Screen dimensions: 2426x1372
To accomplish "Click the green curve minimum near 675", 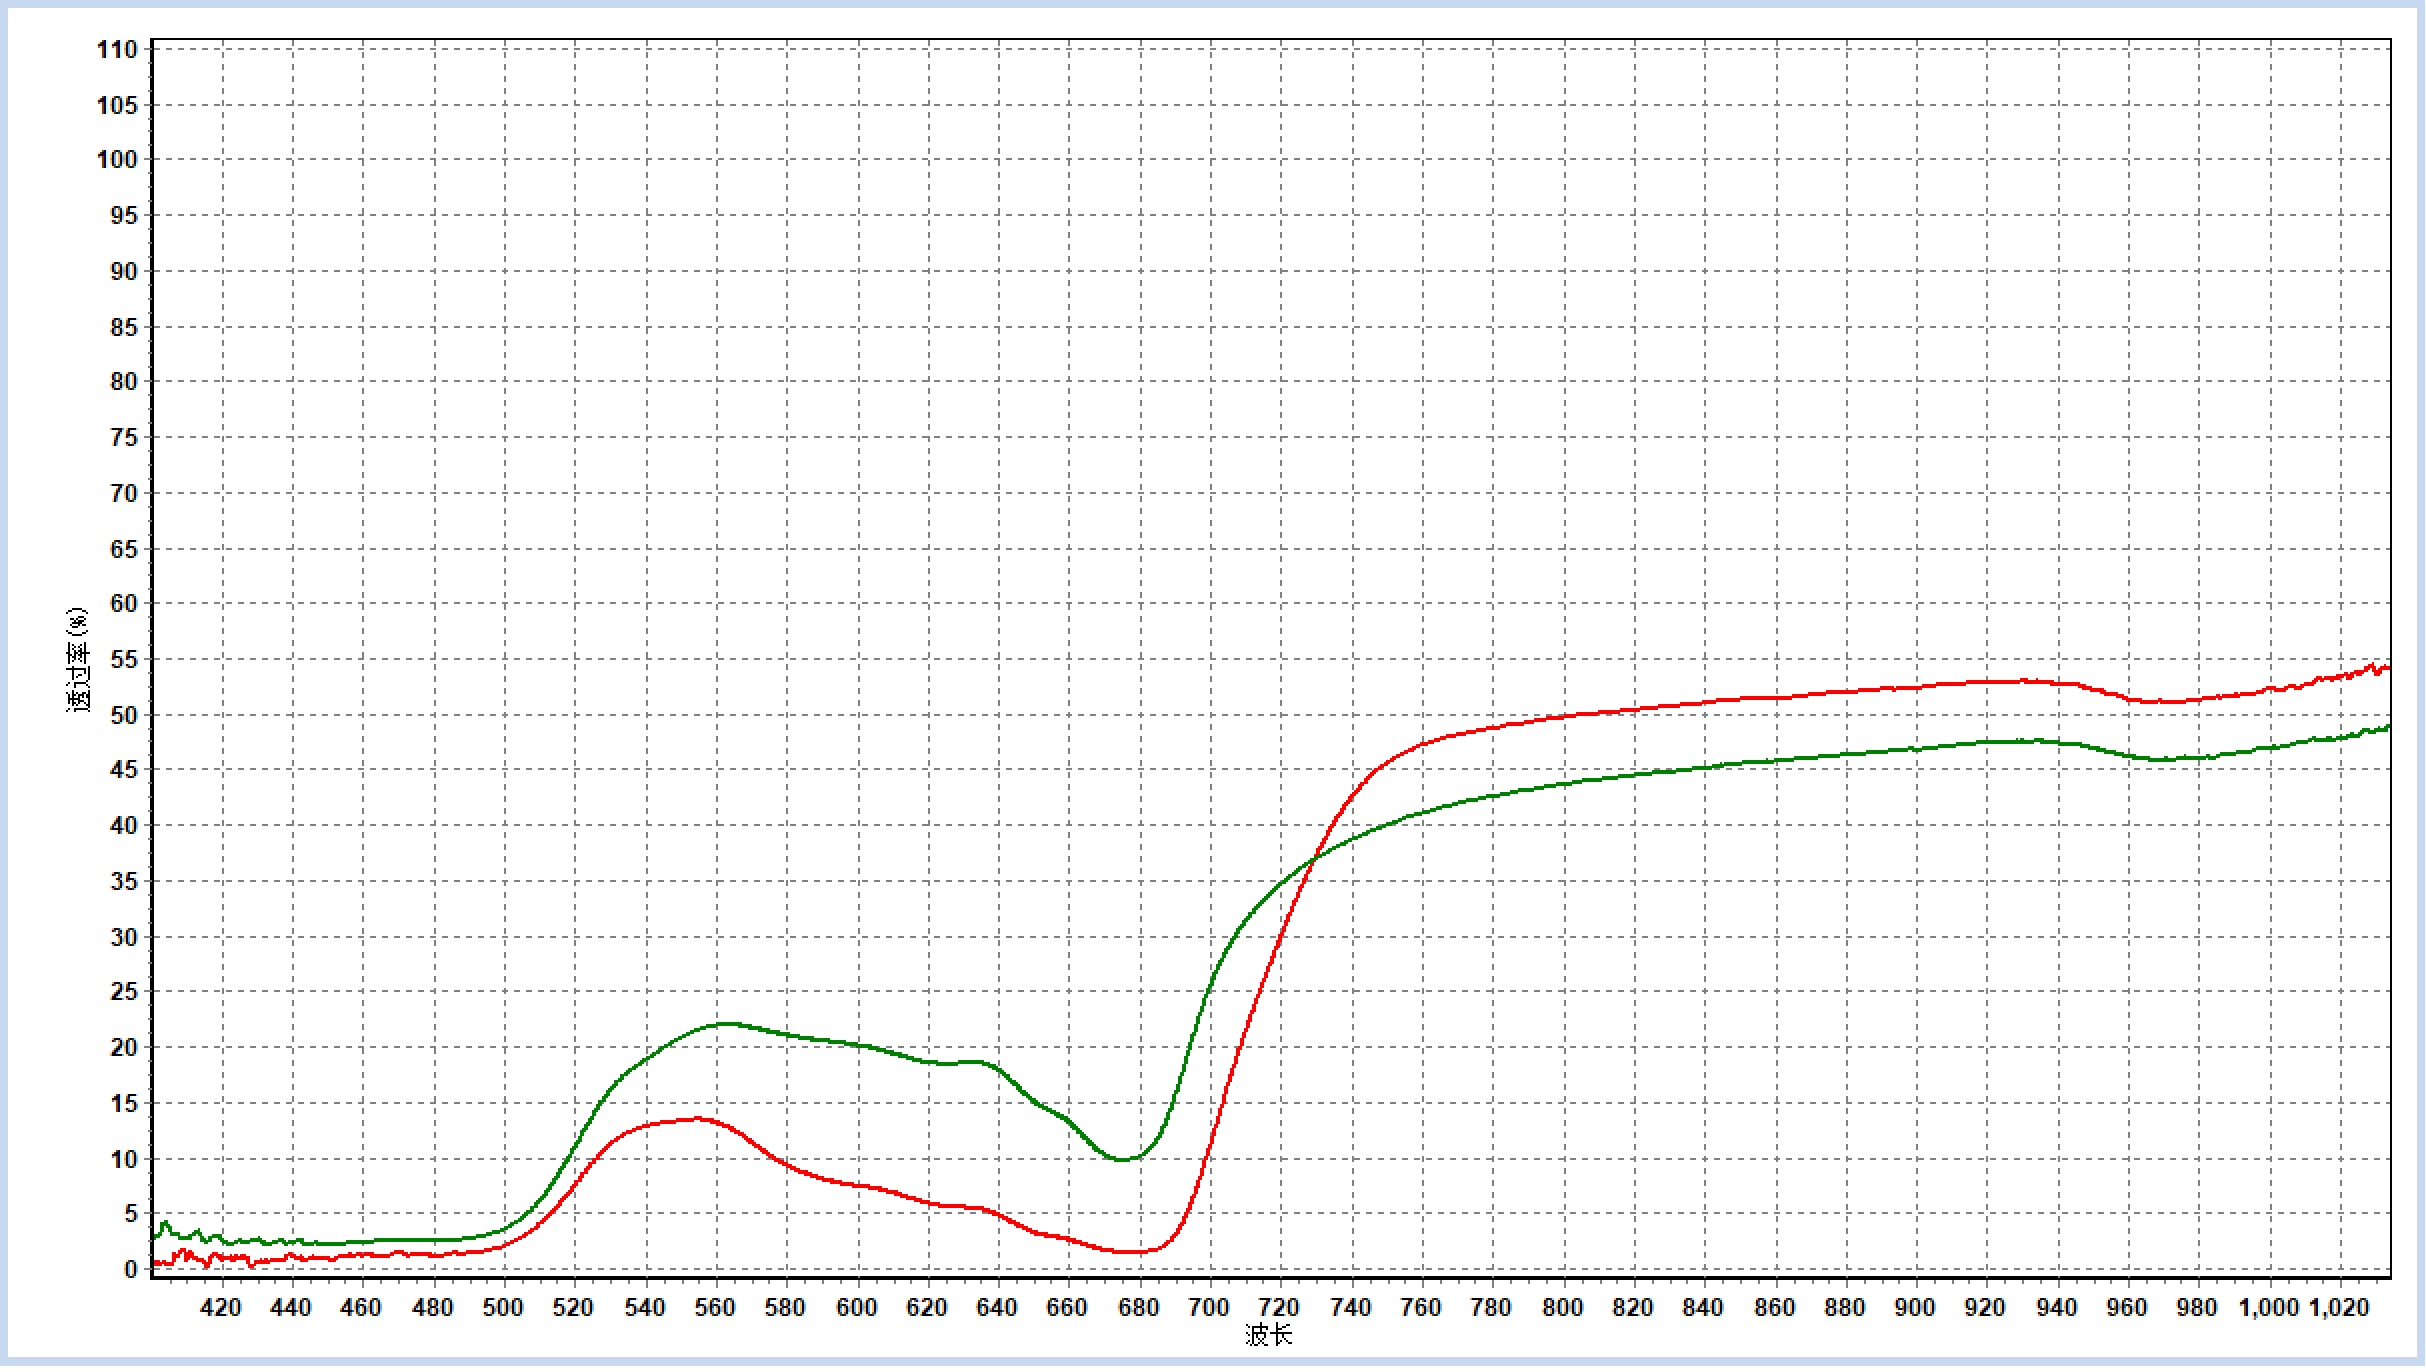I will click(1122, 1160).
